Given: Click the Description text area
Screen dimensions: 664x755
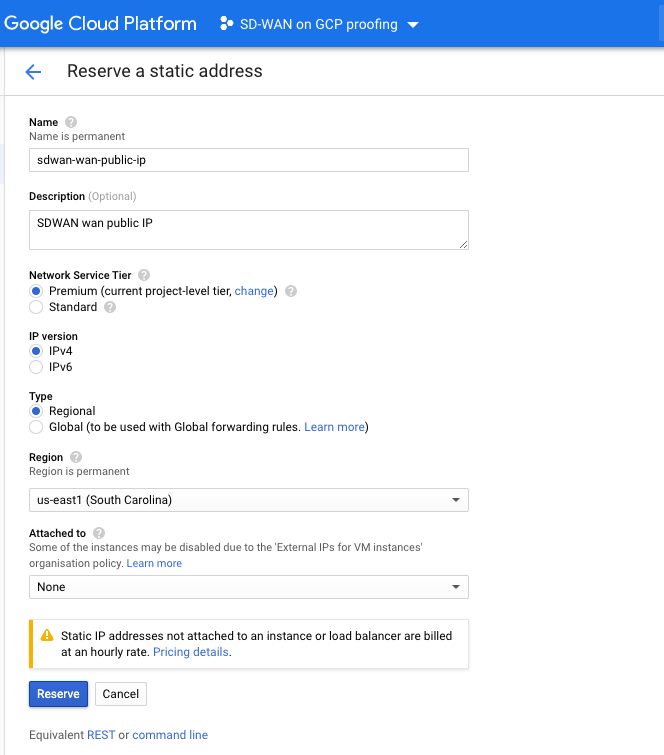Looking at the screenshot, I should tap(248, 230).
